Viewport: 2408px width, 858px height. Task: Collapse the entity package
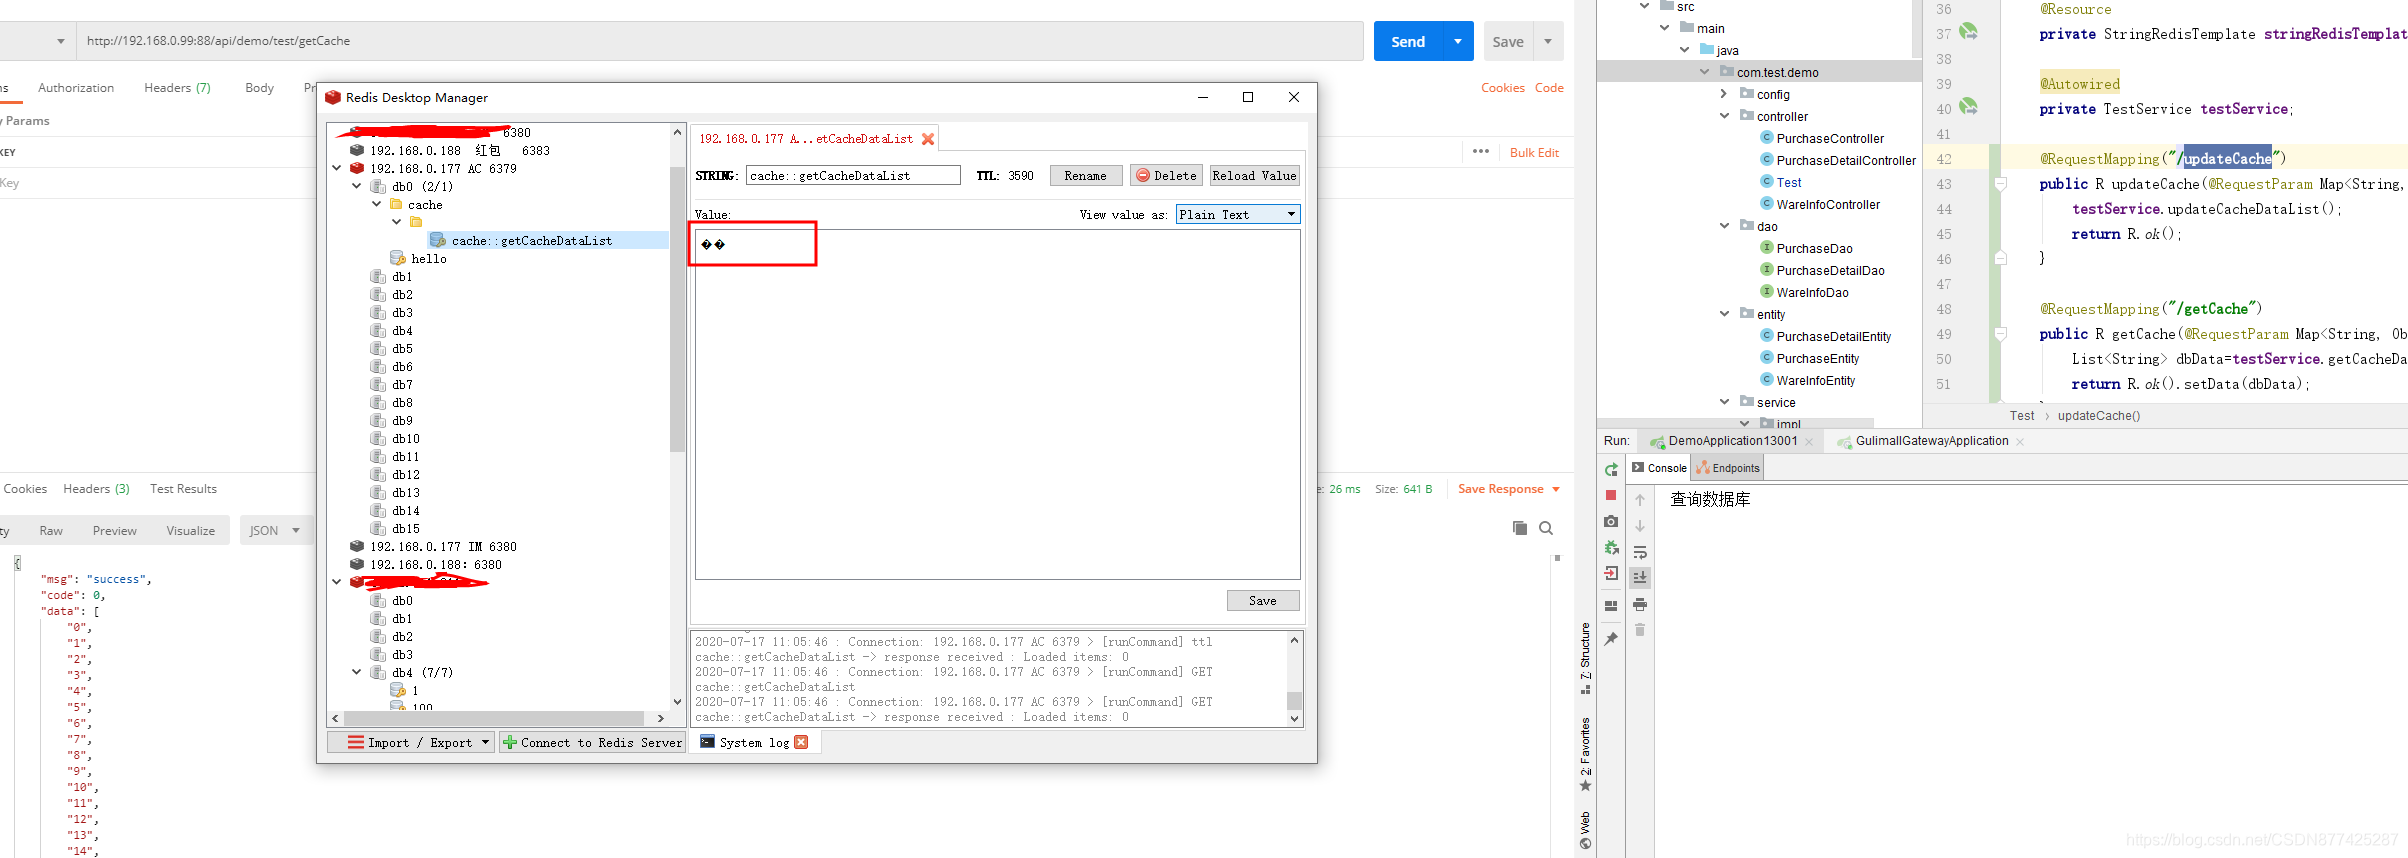(x=1724, y=314)
